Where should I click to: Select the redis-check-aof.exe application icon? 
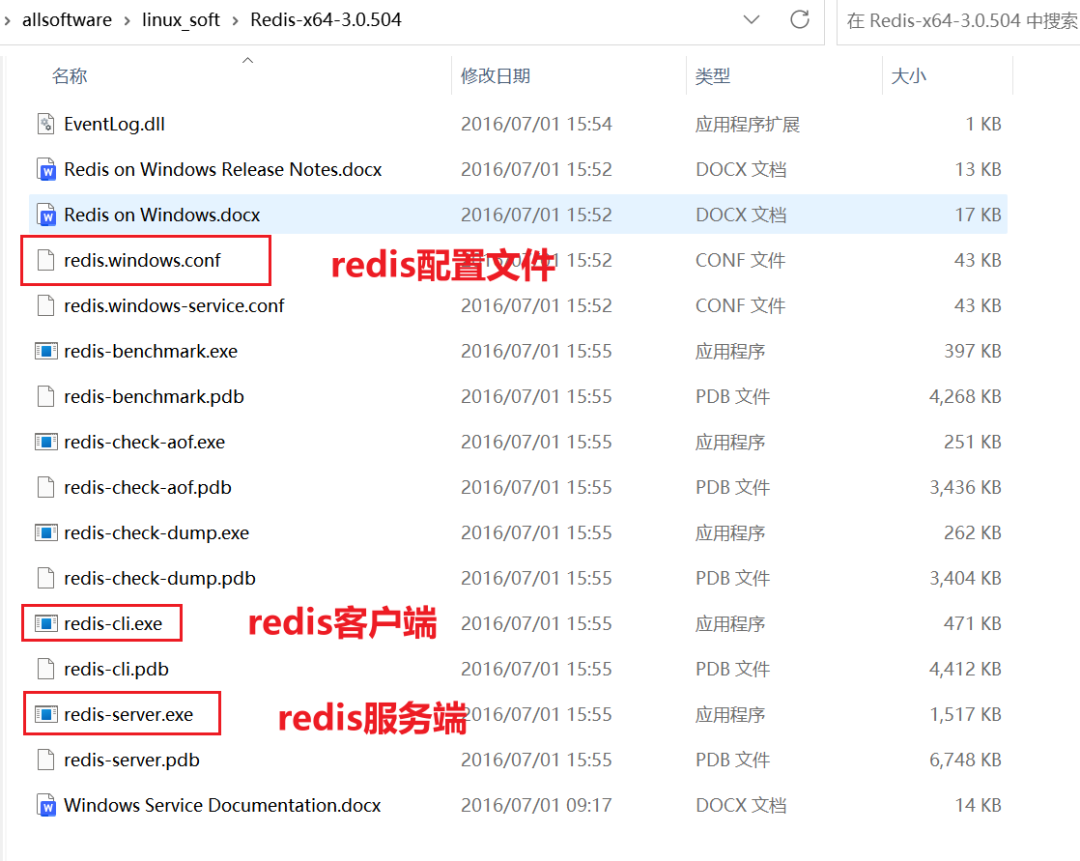pyautogui.click(x=45, y=442)
